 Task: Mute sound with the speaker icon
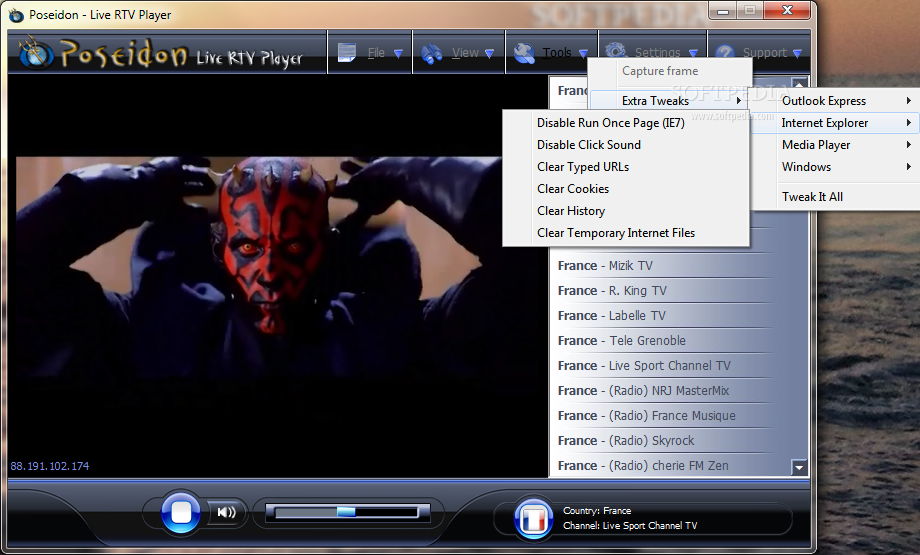[x=226, y=512]
